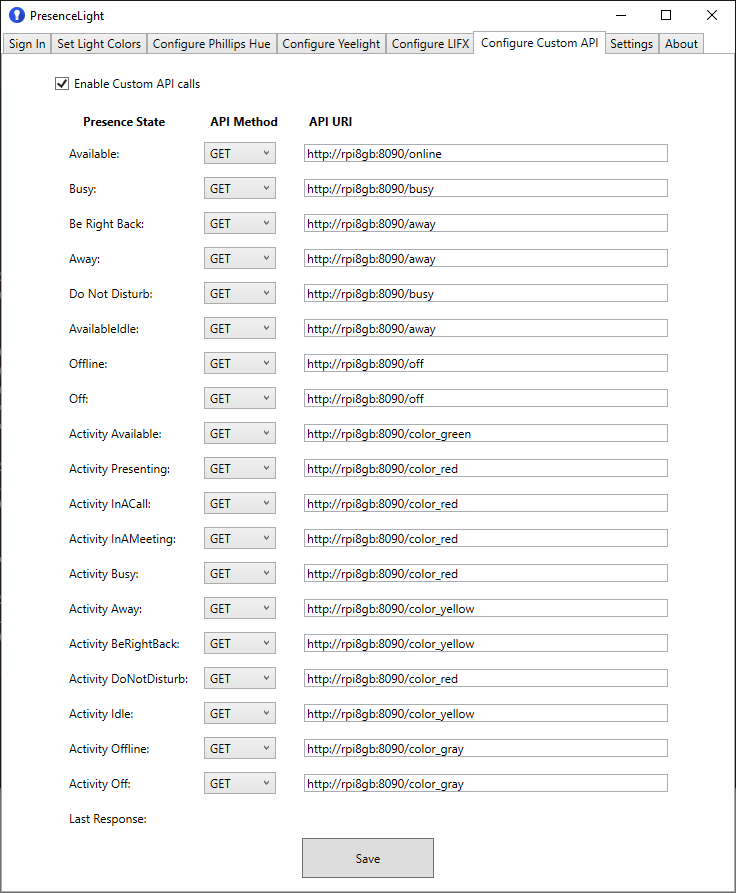
Task: Open the Activity Presenting method dropdown
Action: point(240,468)
